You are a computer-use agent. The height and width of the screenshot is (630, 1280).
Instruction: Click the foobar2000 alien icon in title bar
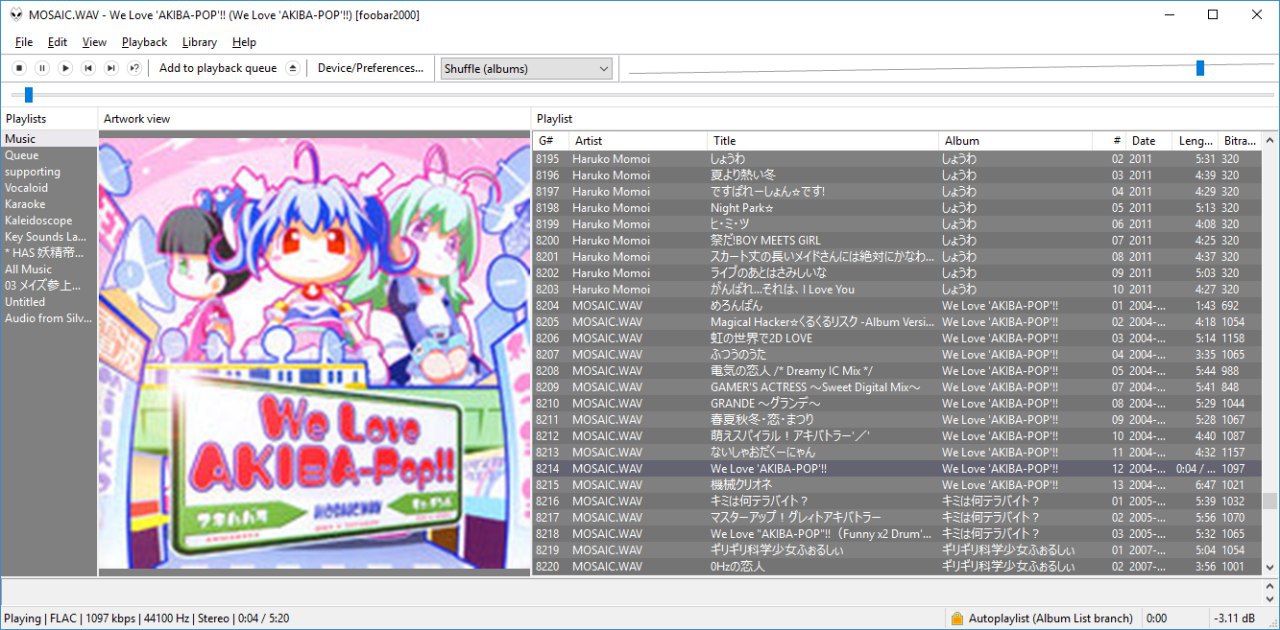(16, 15)
